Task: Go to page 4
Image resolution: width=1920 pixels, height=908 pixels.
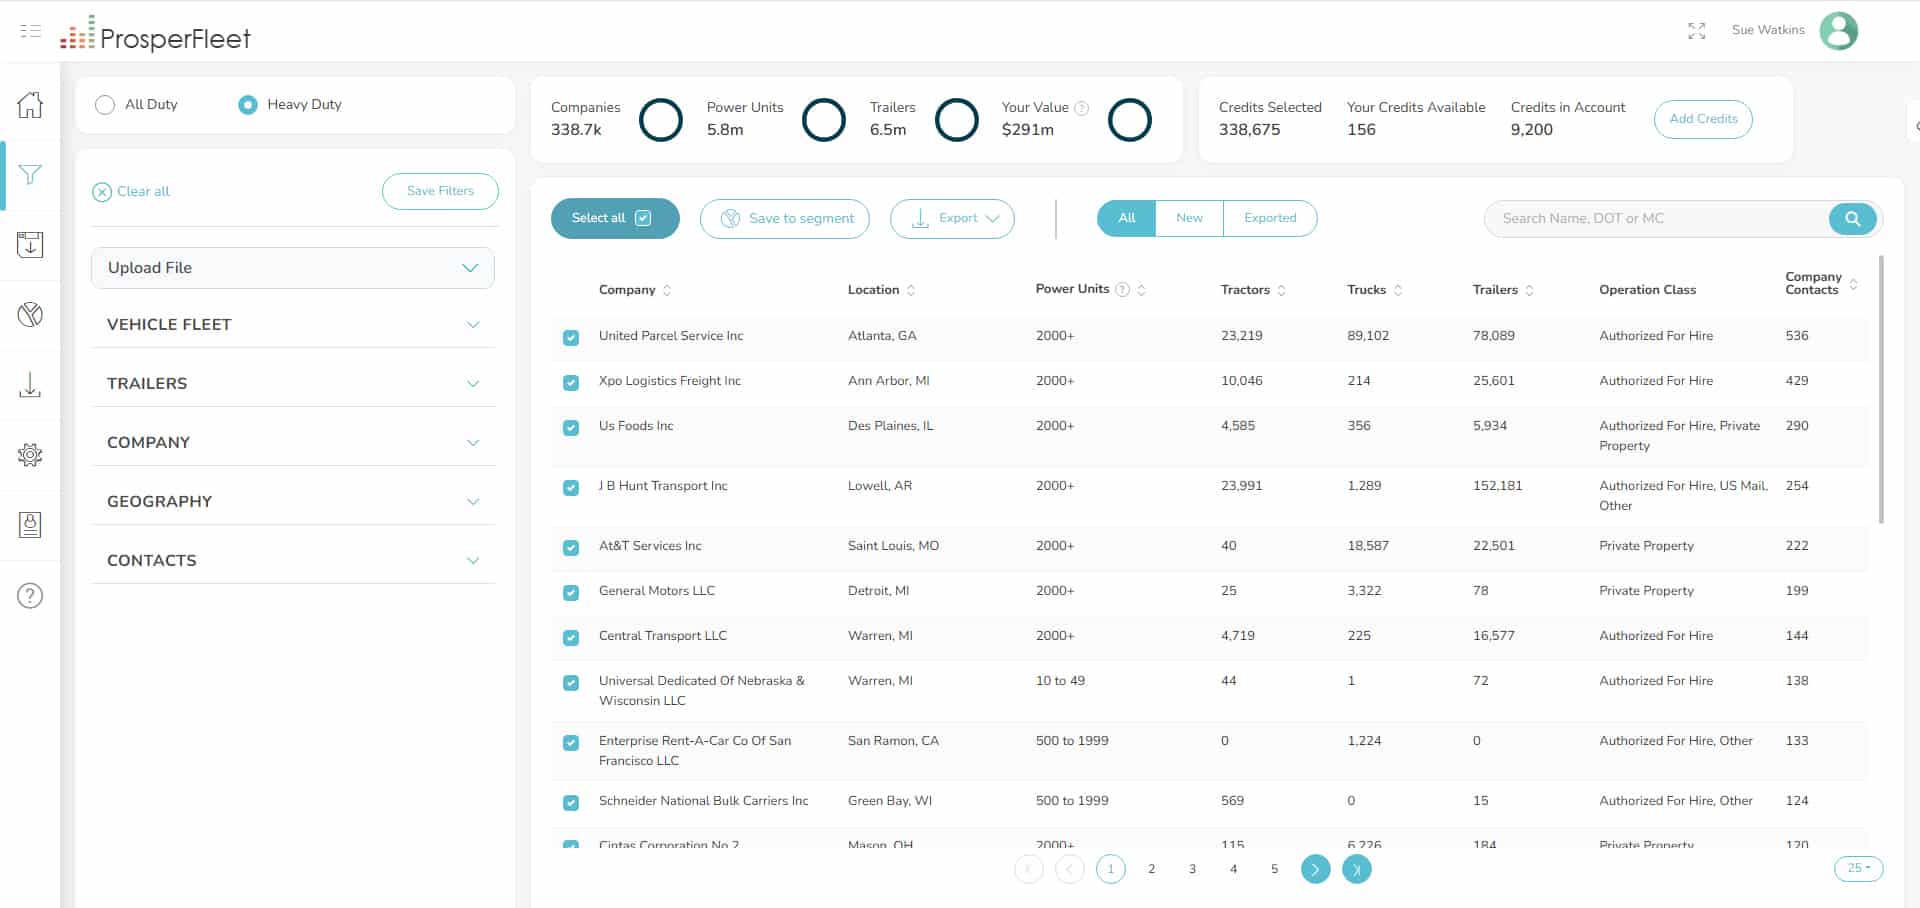Action: 1233,869
